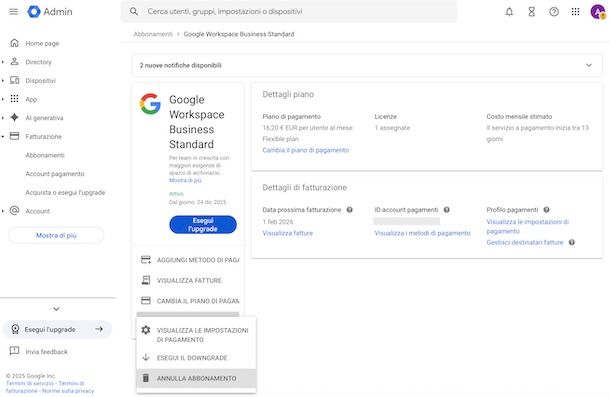Screen dimensions: 610x397
Task: Open Visualizza i metodi di pagamento link
Action: tap(422, 233)
